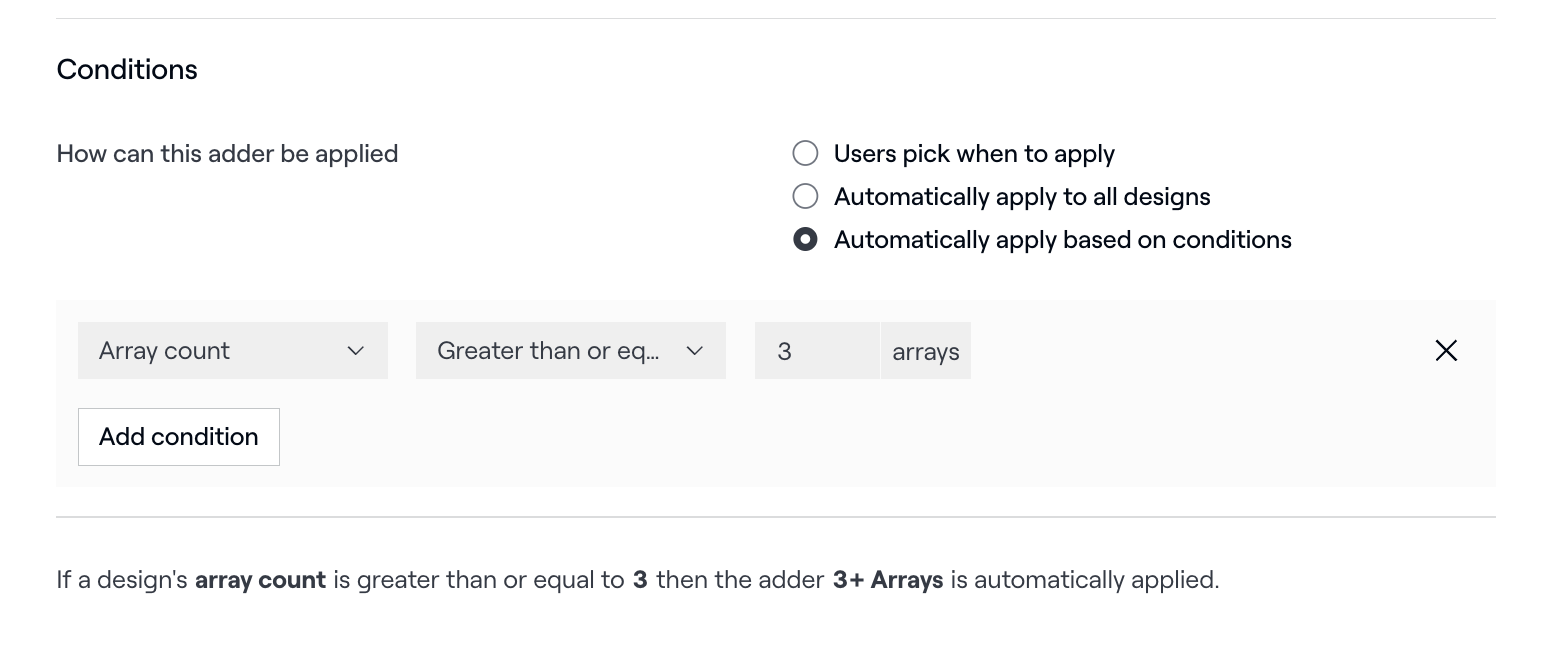The image size is (1552, 654).
Task: Click the bold 3 in the summary sentence
Action: (640, 580)
